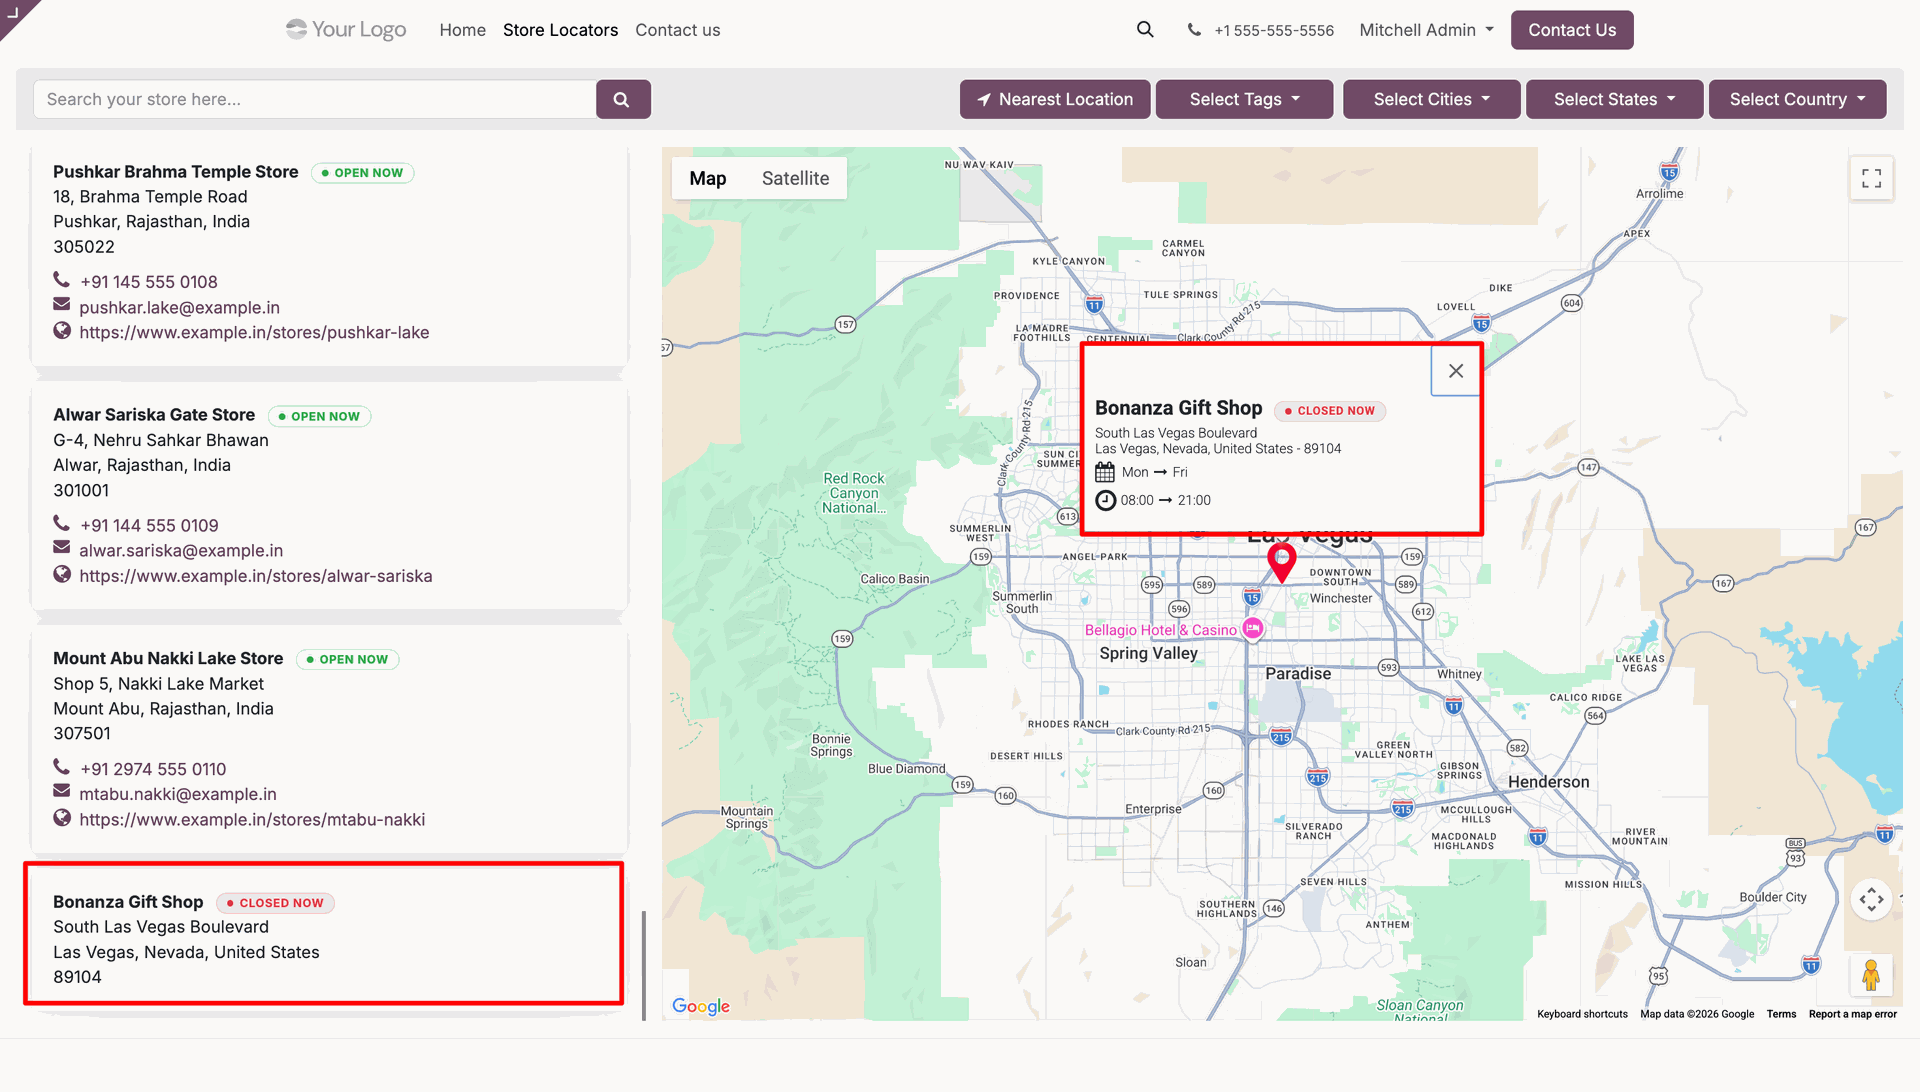Click the globe icon for Mount Abu store
The height and width of the screenshot is (1092, 1920).
tap(62, 818)
